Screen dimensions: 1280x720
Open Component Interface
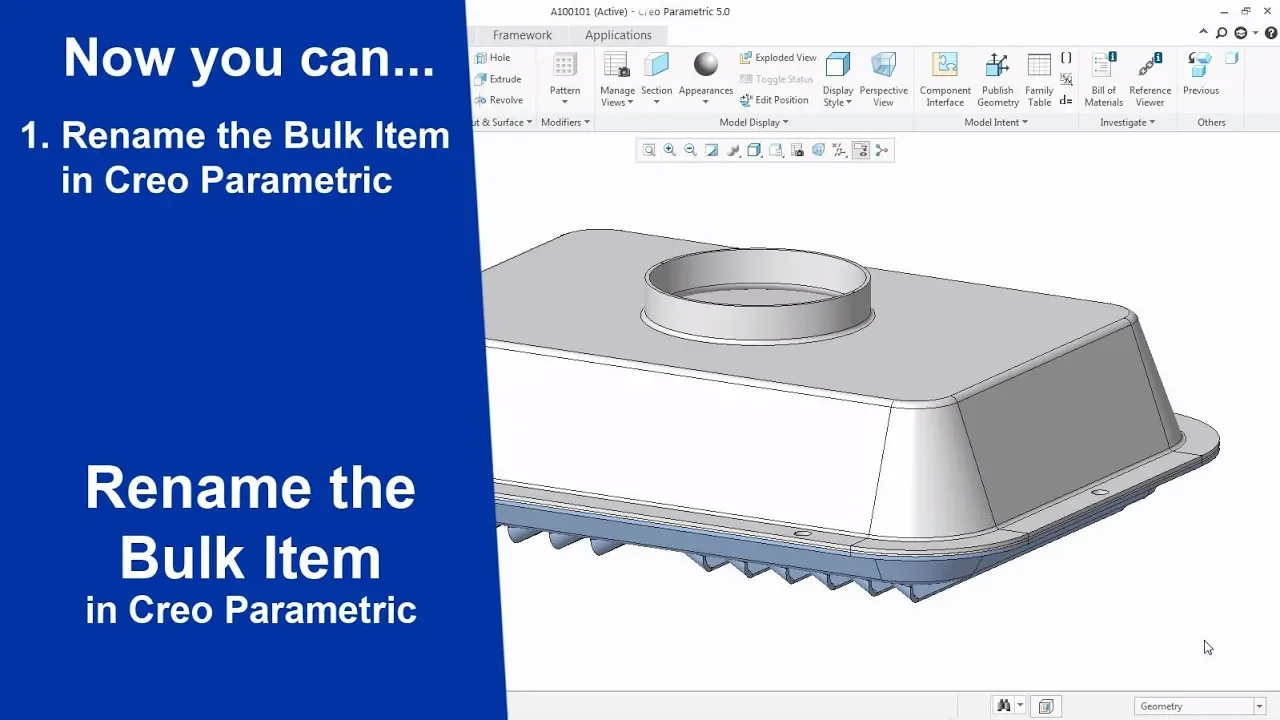coord(945,78)
